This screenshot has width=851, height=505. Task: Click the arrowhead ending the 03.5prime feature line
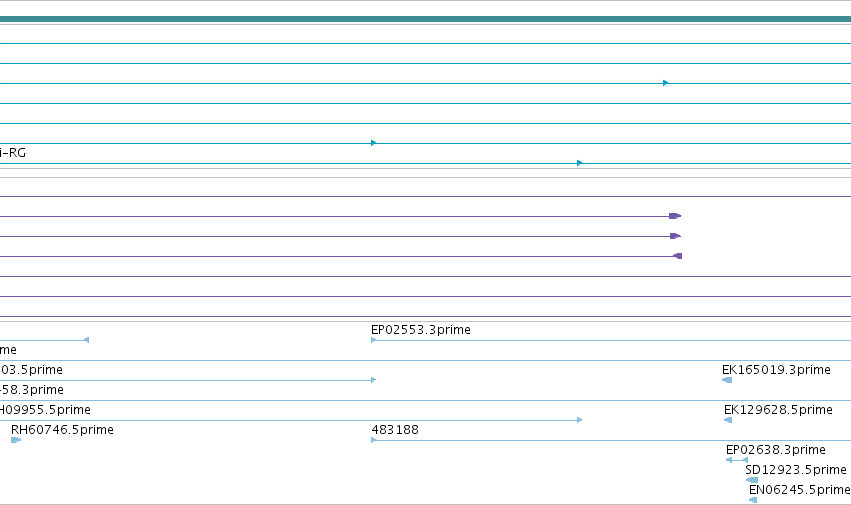[373, 380]
